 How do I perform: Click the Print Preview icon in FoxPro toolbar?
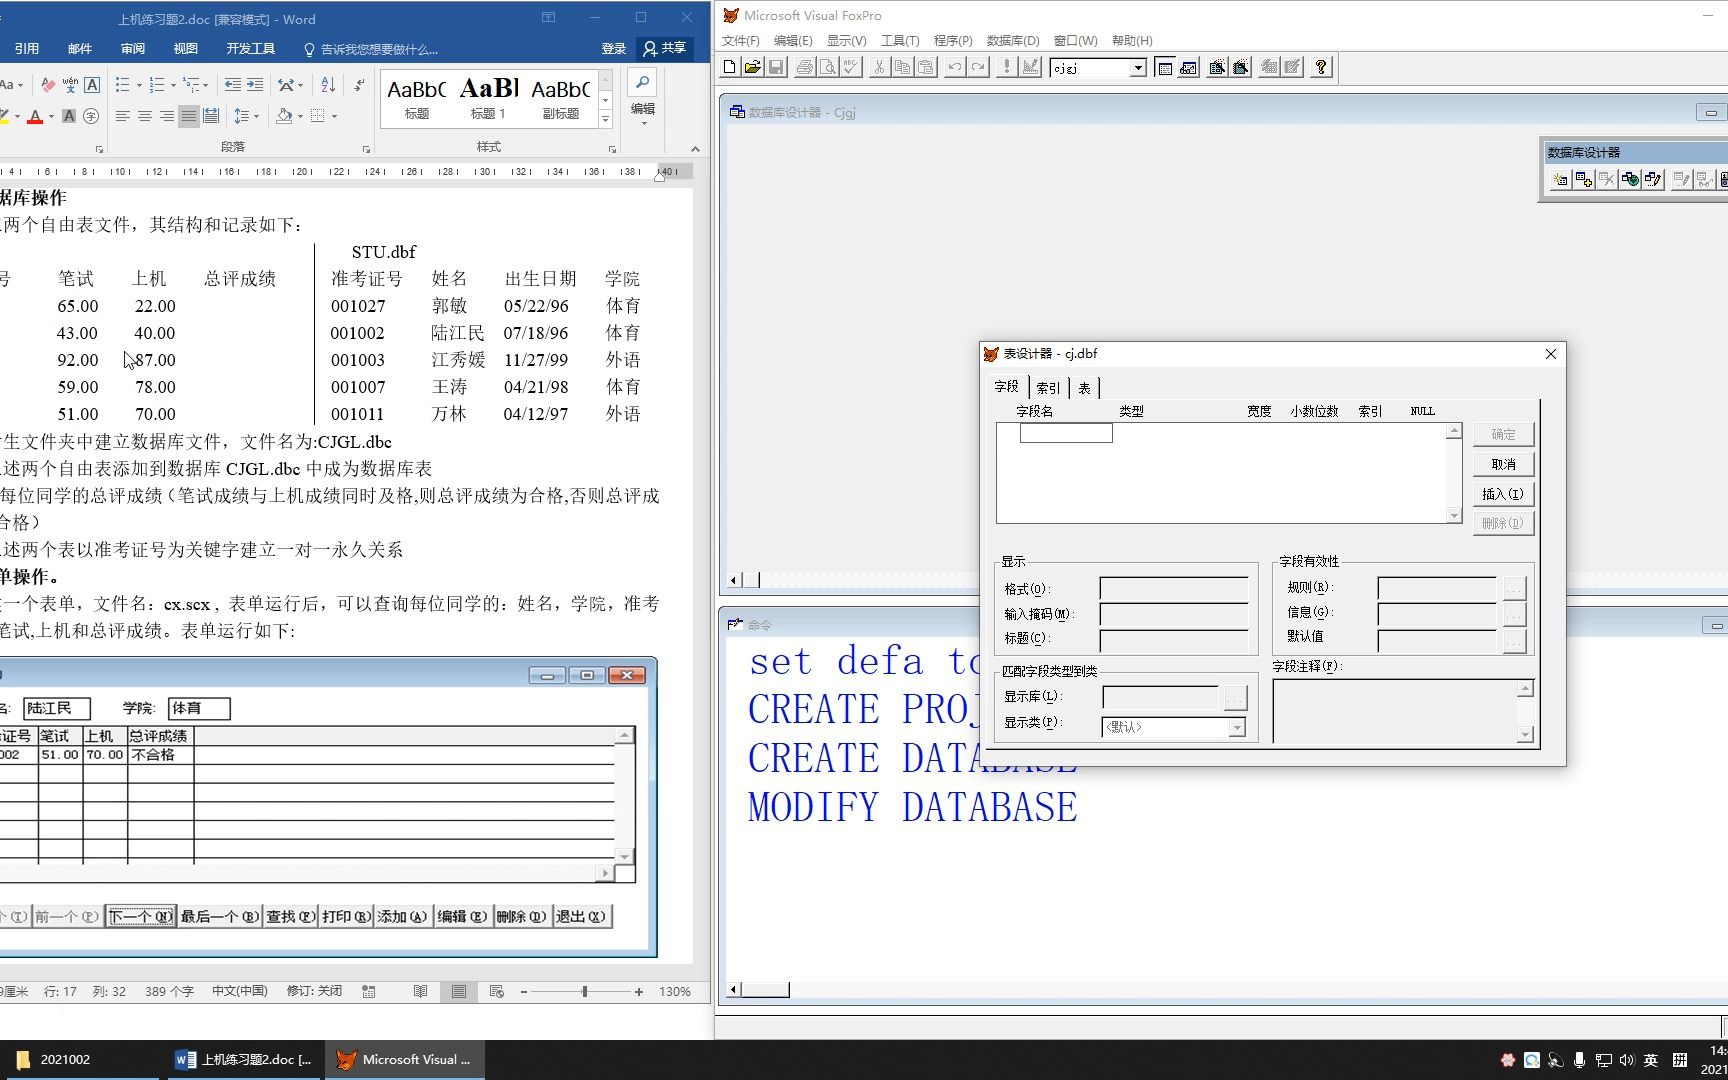828,67
